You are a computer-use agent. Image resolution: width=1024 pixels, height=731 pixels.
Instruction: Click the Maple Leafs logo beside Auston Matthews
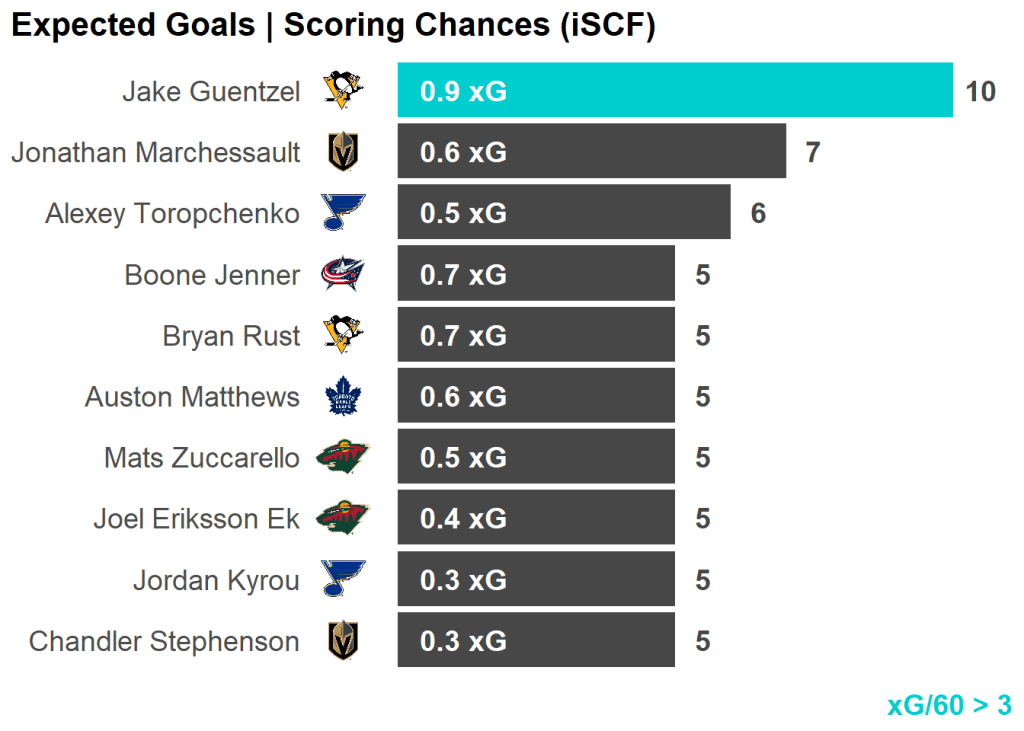[x=343, y=397]
